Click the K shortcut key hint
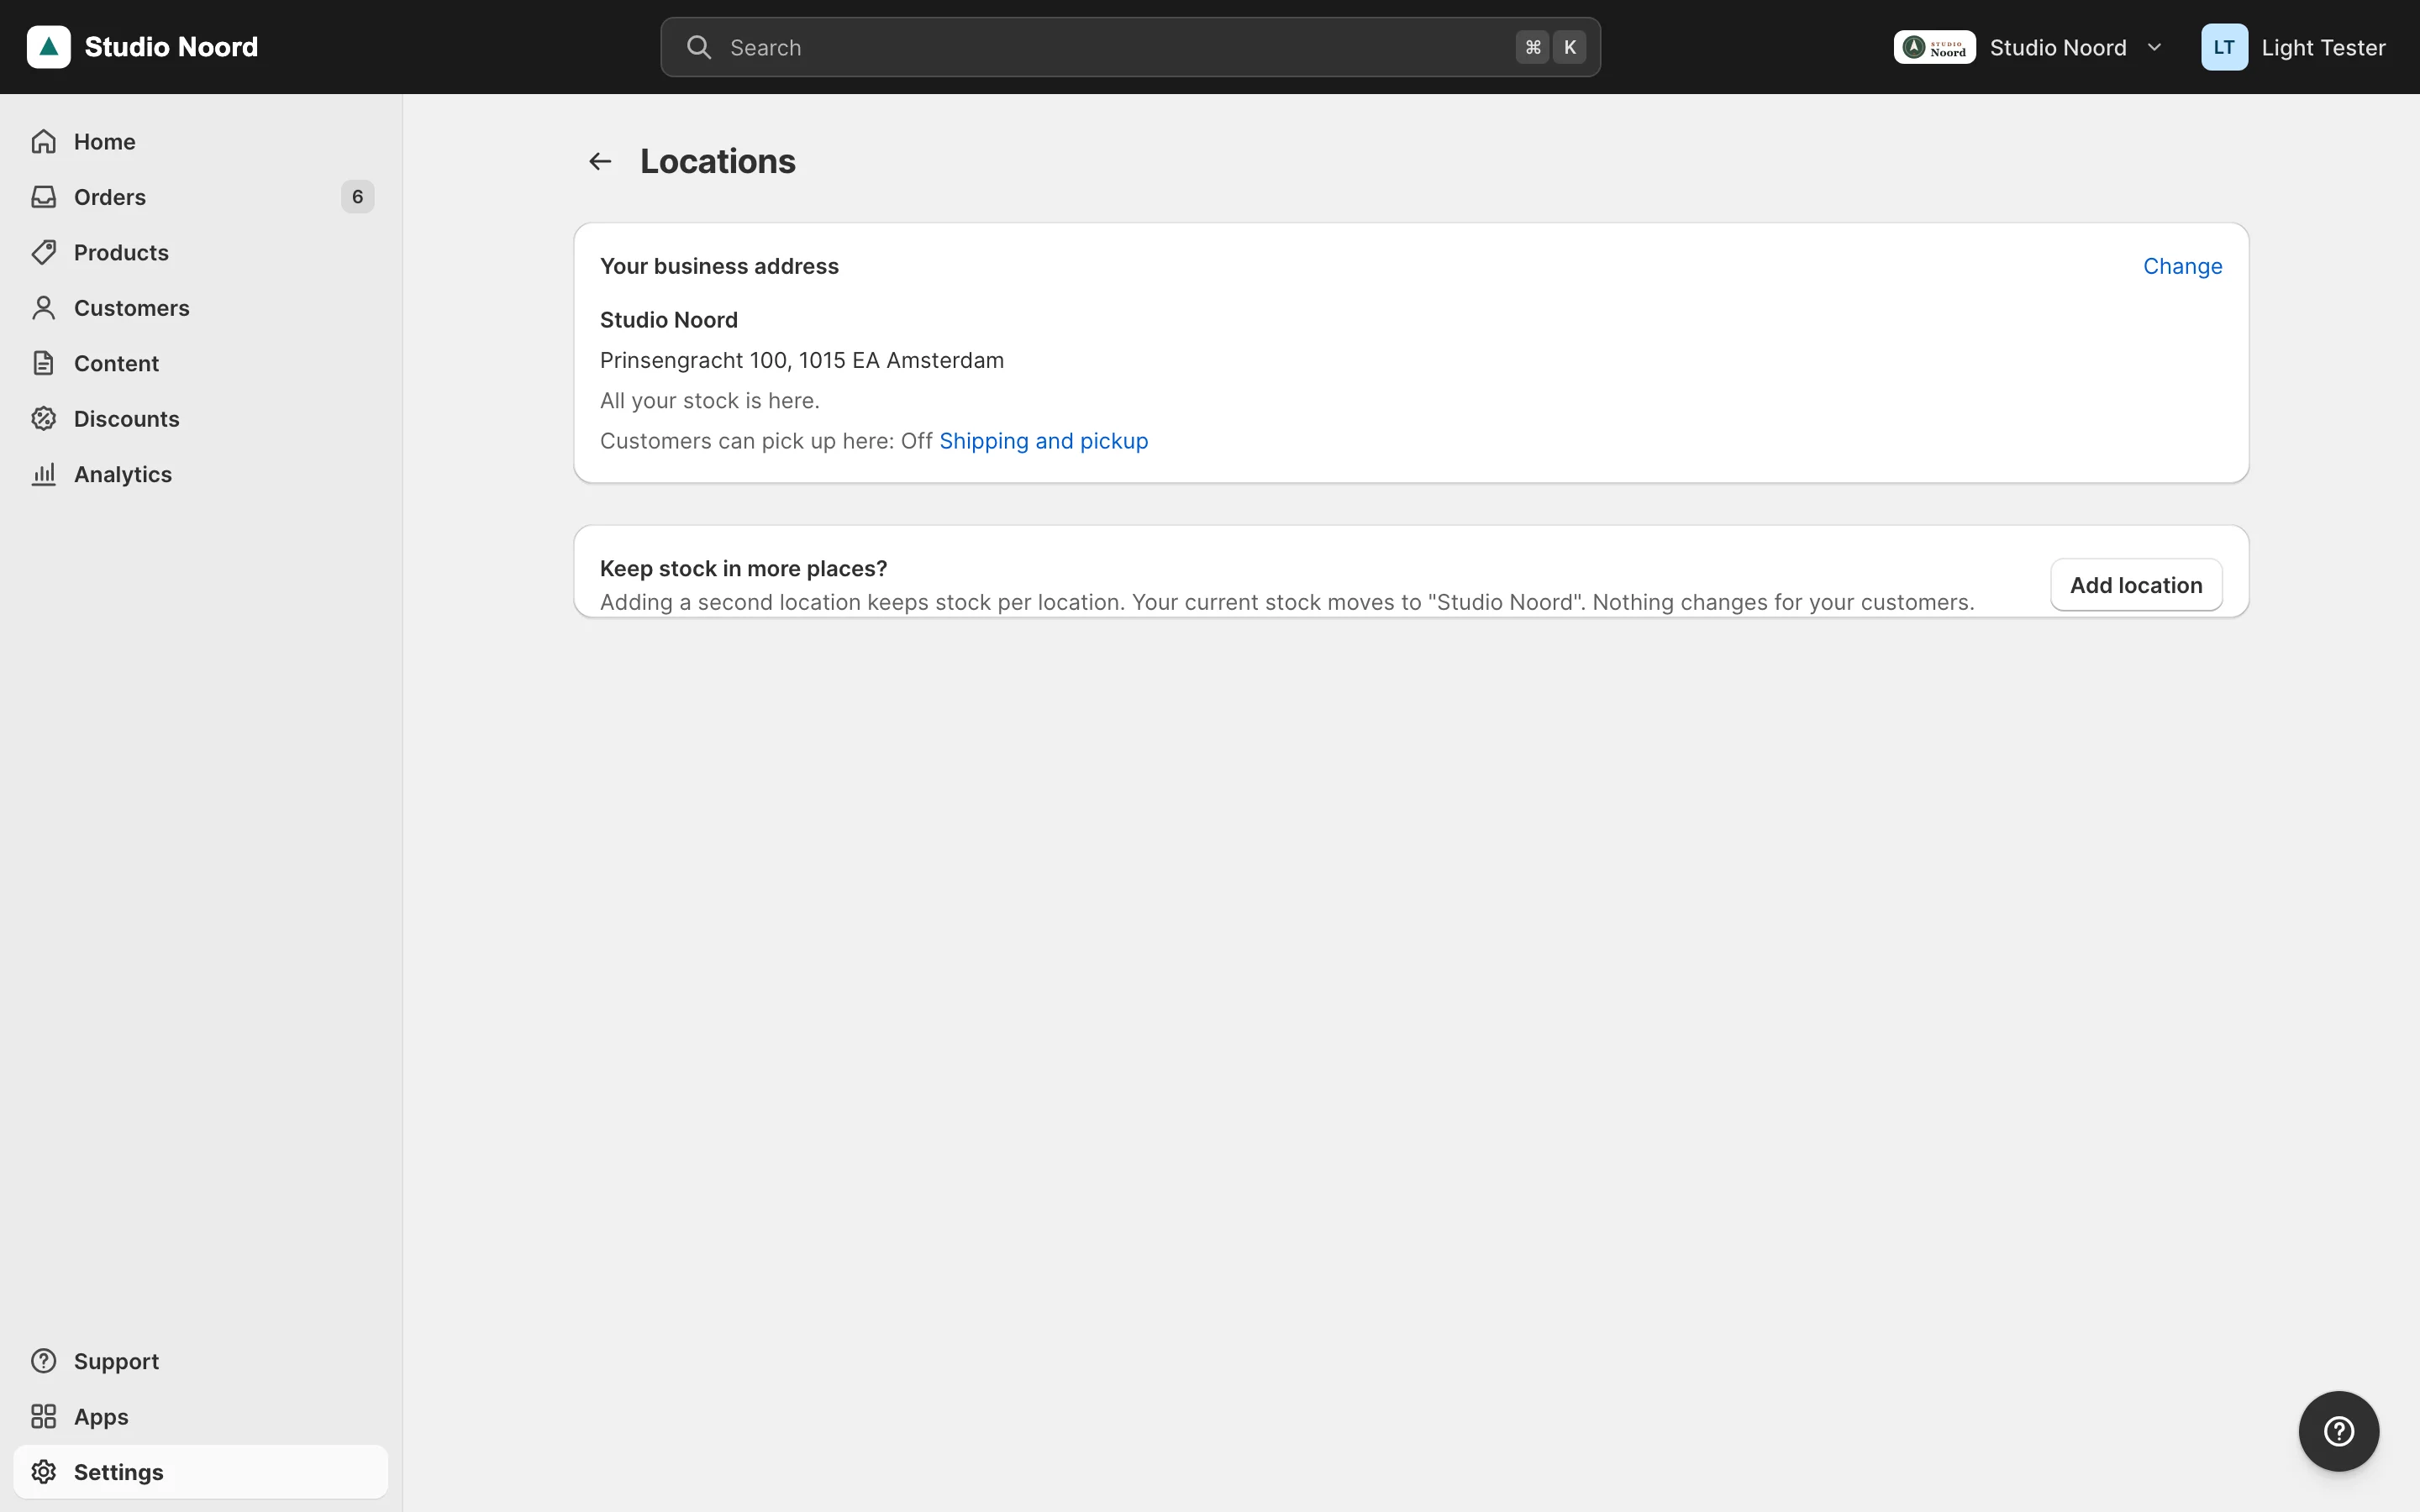Image resolution: width=2420 pixels, height=1512 pixels. [1569, 47]
